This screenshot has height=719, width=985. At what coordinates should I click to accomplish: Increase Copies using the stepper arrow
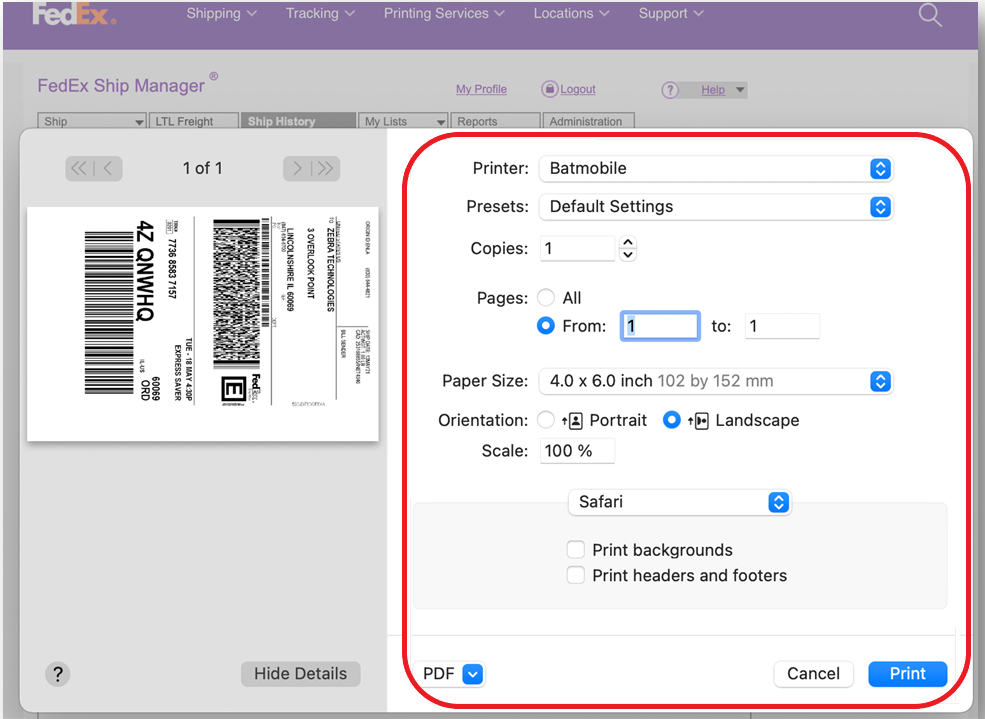pos(628,242)
